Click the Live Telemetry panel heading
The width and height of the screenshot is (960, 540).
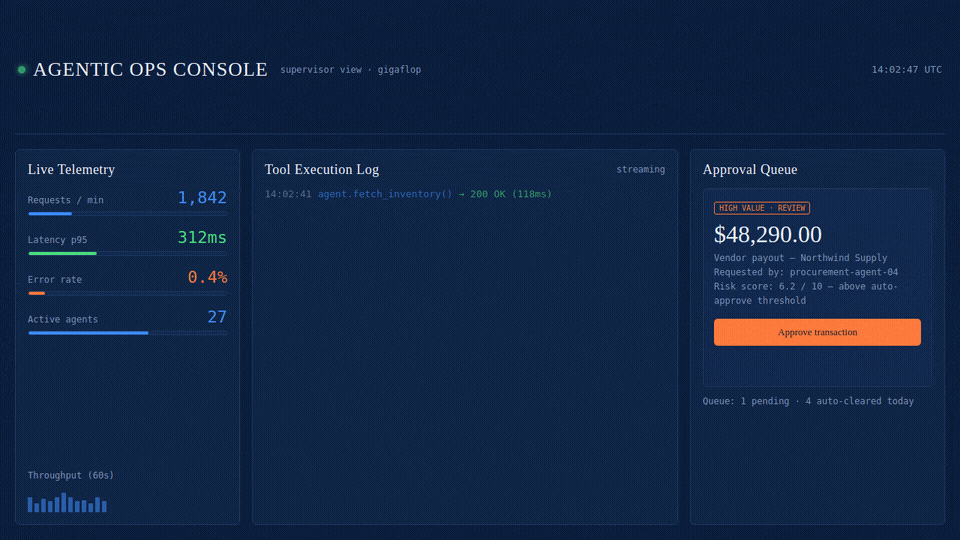(71, 170)
